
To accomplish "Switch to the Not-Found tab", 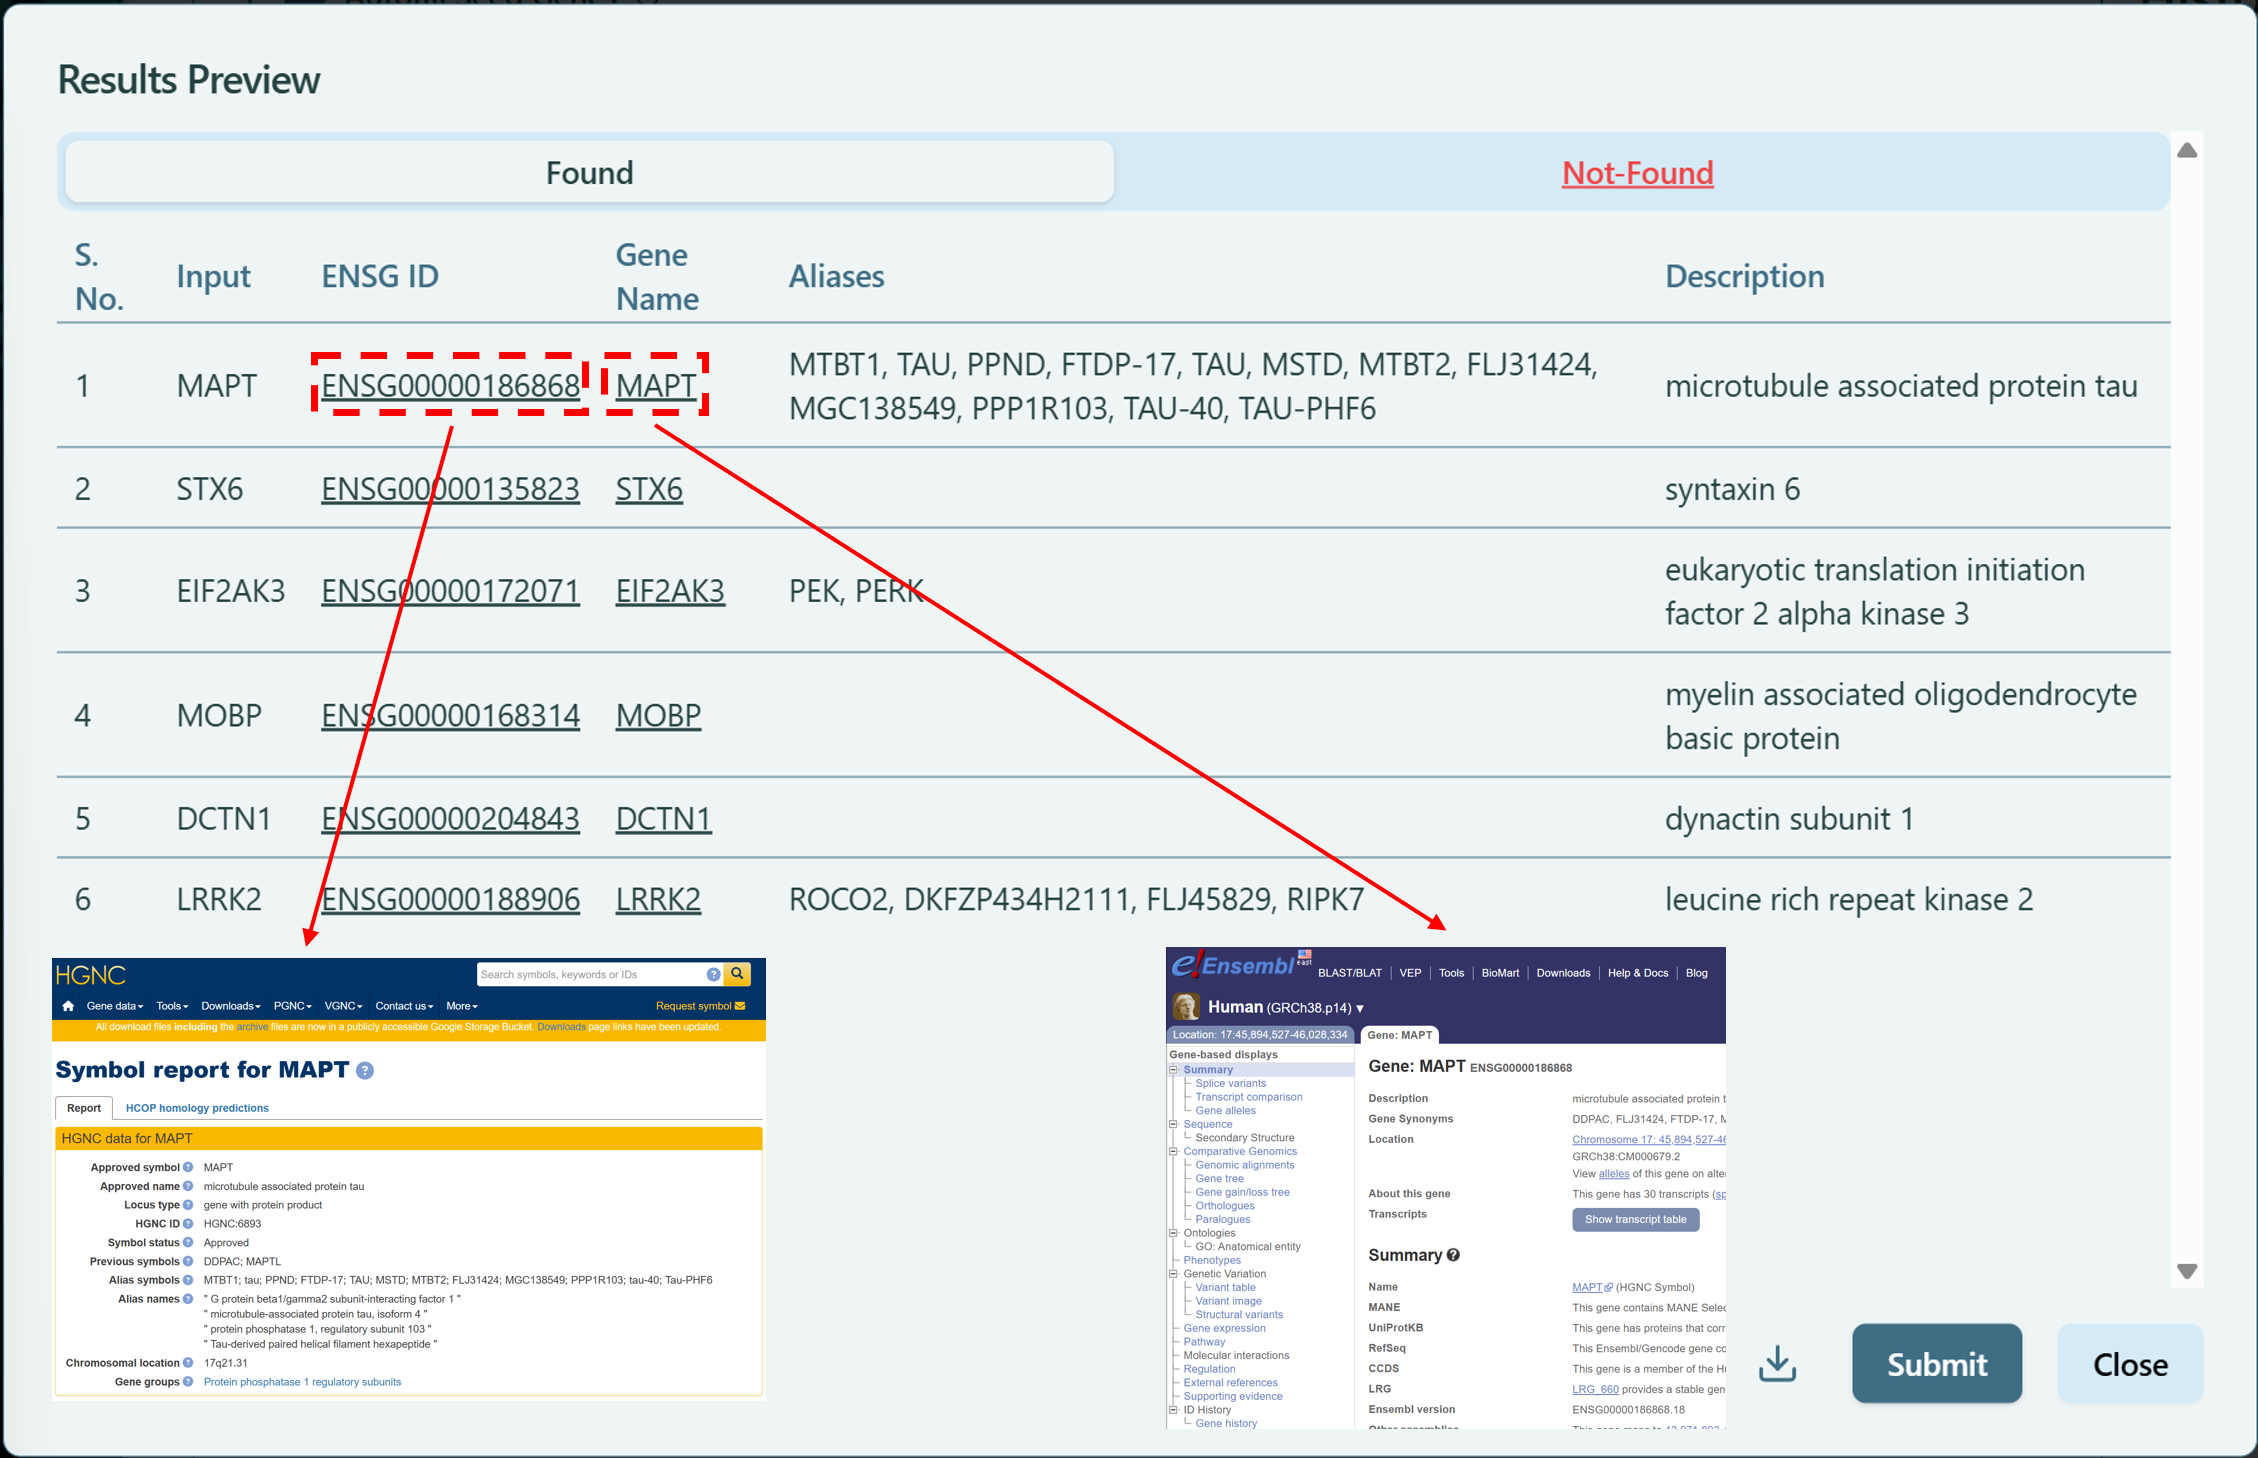I will pyautogui.click(x=1637, y=173).
